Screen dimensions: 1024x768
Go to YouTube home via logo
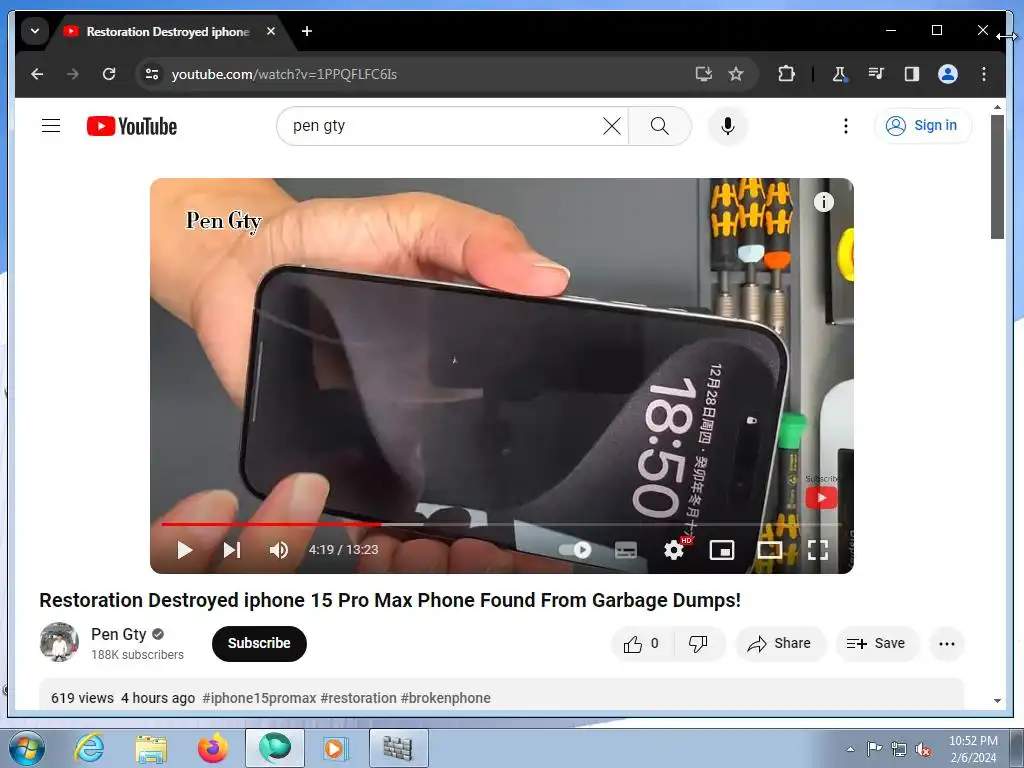(x=132, y=126)
